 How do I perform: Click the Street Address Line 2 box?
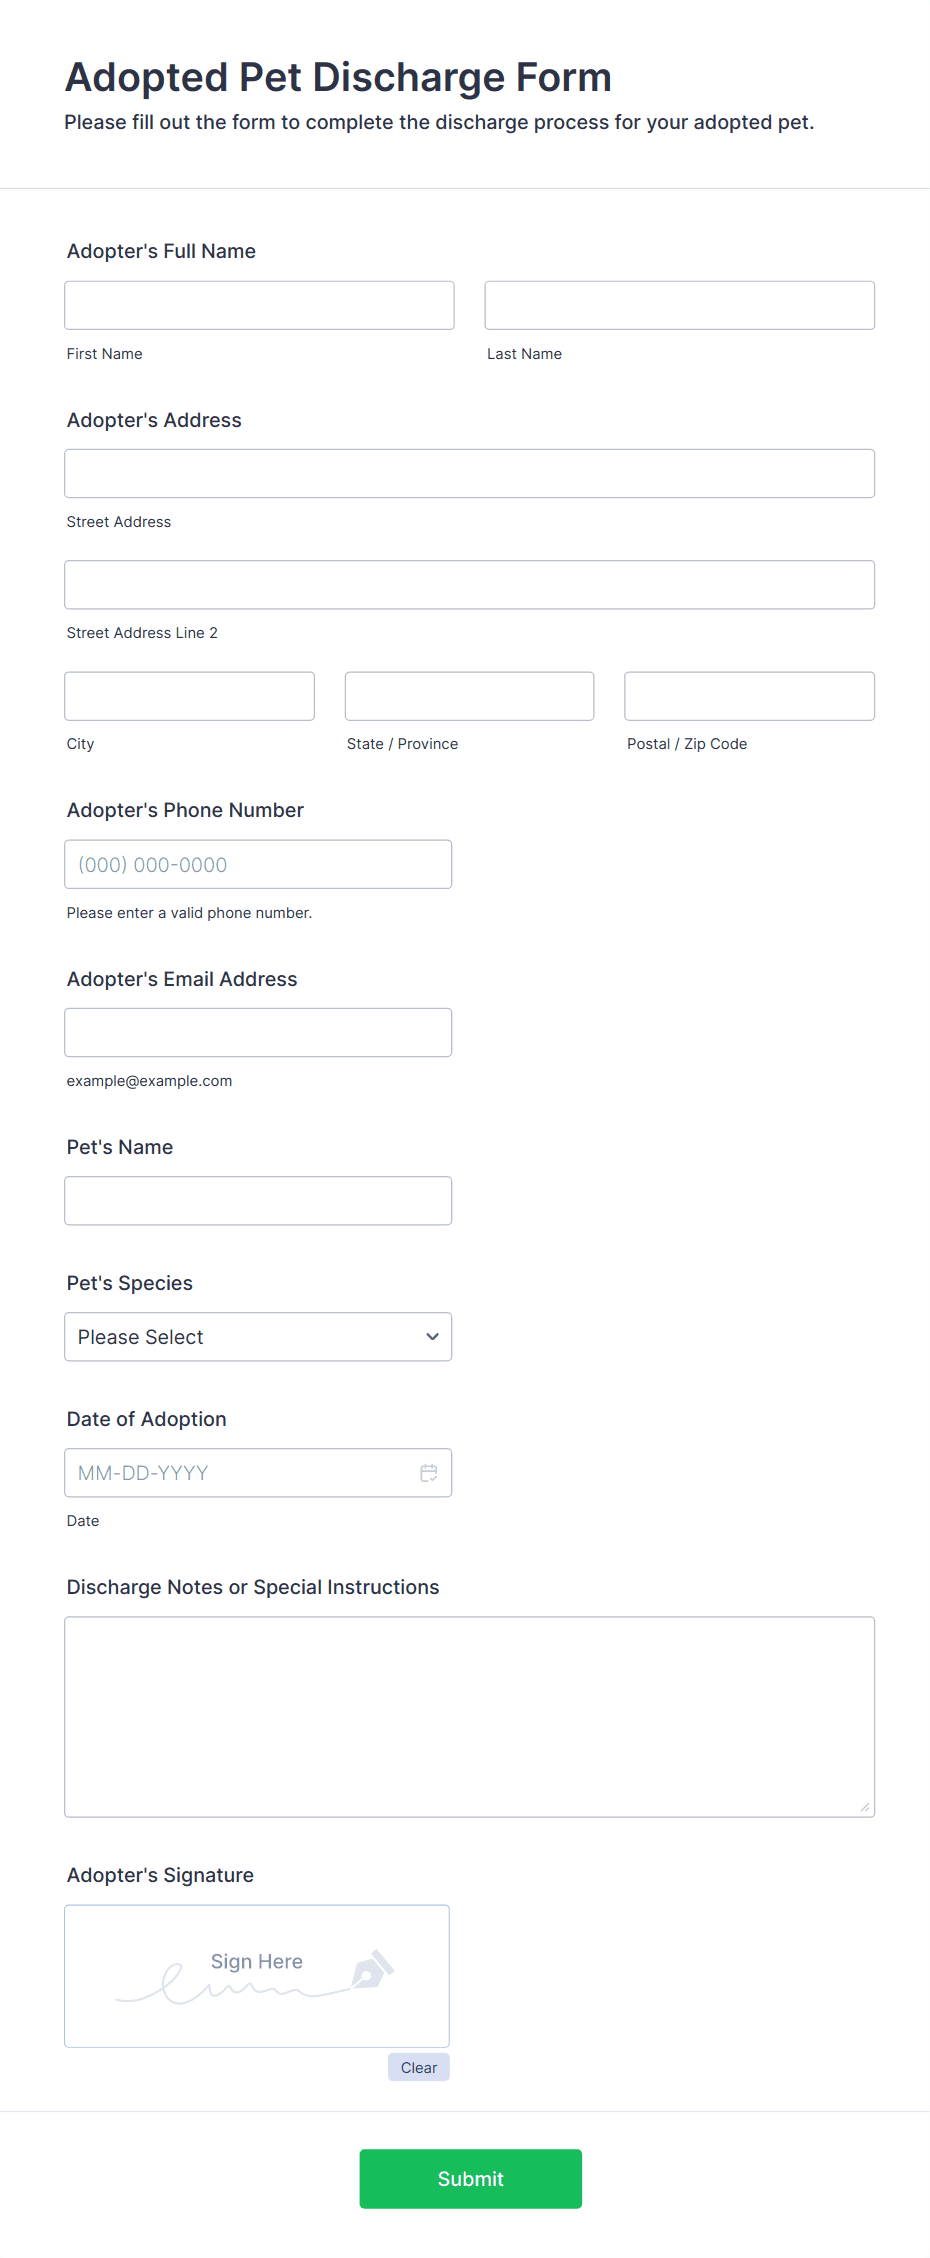[x=469, y=584]
